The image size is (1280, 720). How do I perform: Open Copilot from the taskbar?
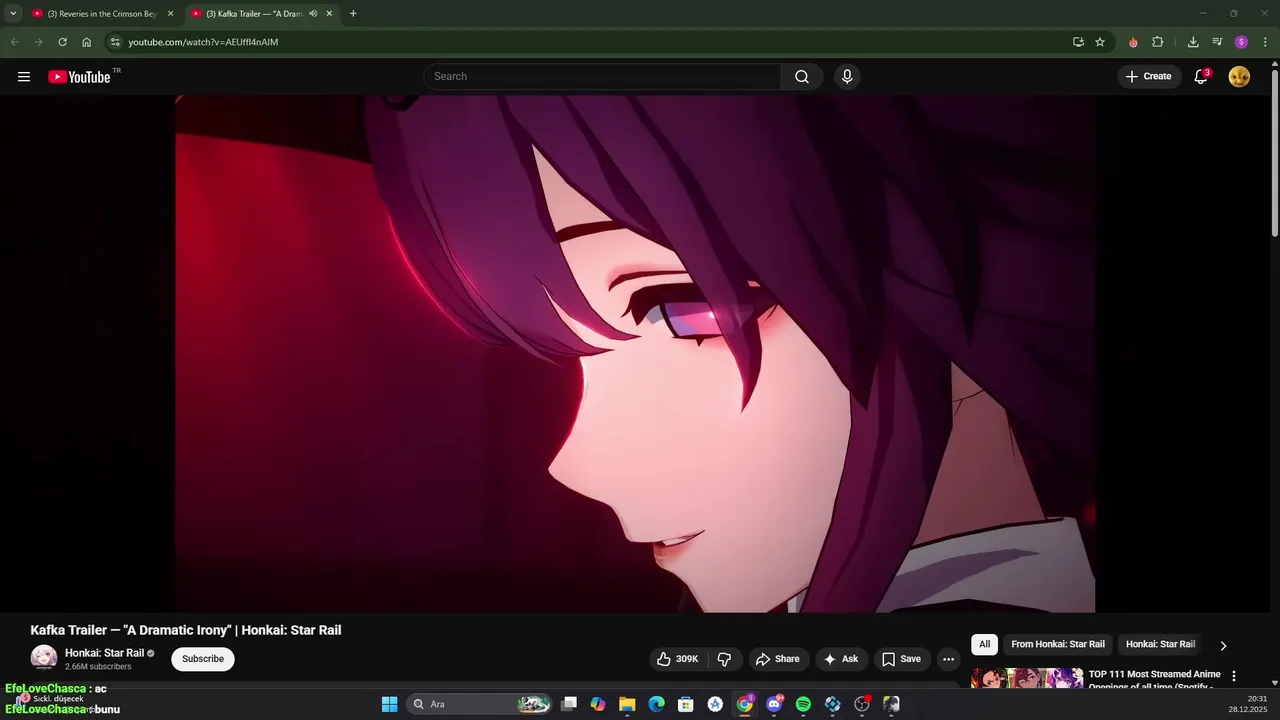(598, 704)
